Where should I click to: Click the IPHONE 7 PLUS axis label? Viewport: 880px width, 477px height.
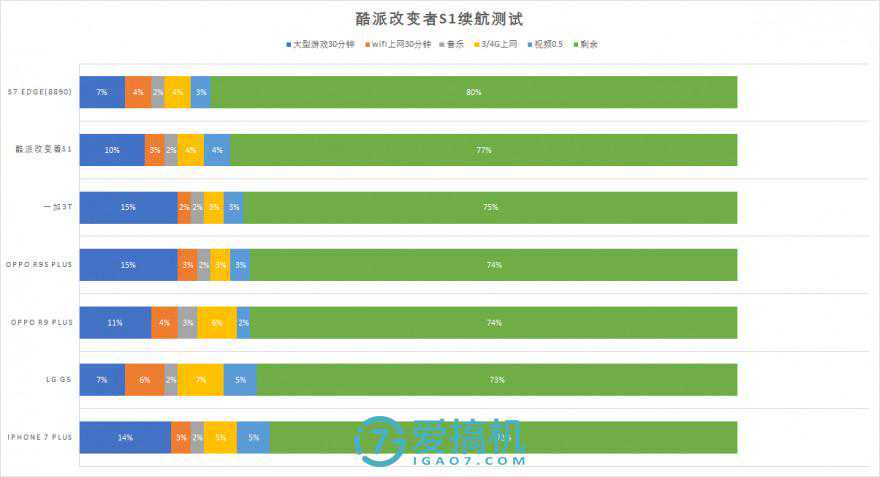pyautogui.click(x=40, y=437)
